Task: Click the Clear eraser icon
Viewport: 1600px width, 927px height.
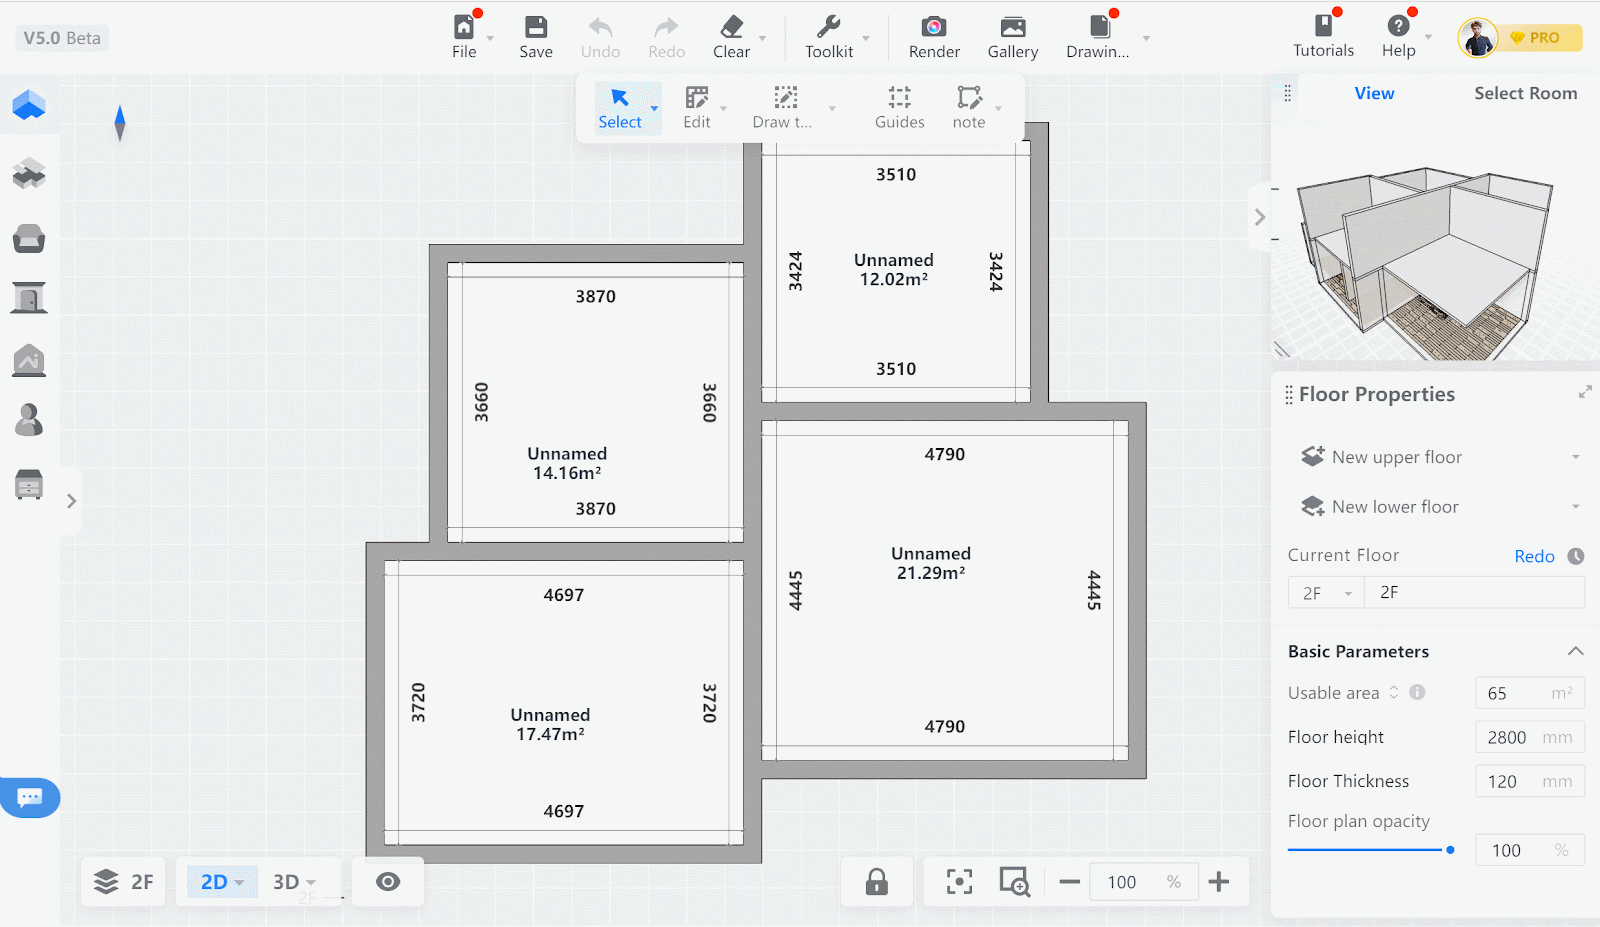Action: [731, 37]
